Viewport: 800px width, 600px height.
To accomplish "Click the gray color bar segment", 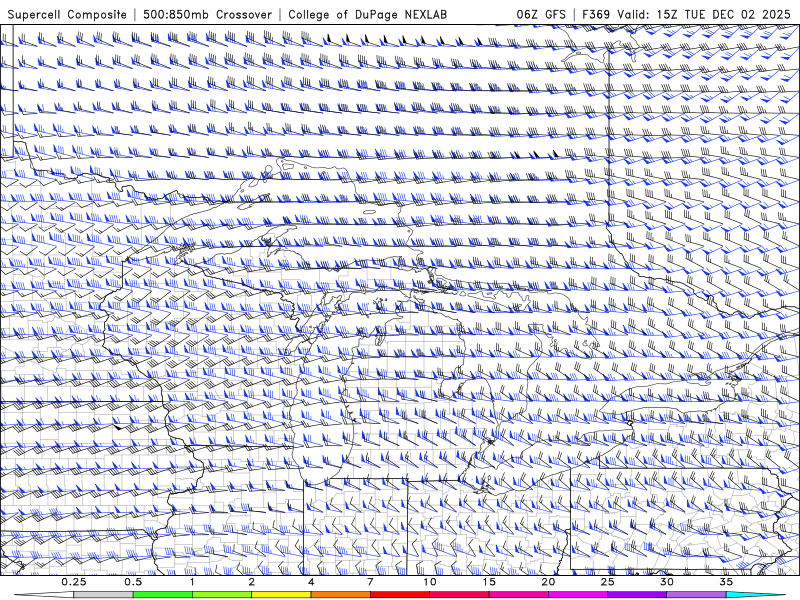I will click(104, 595).
